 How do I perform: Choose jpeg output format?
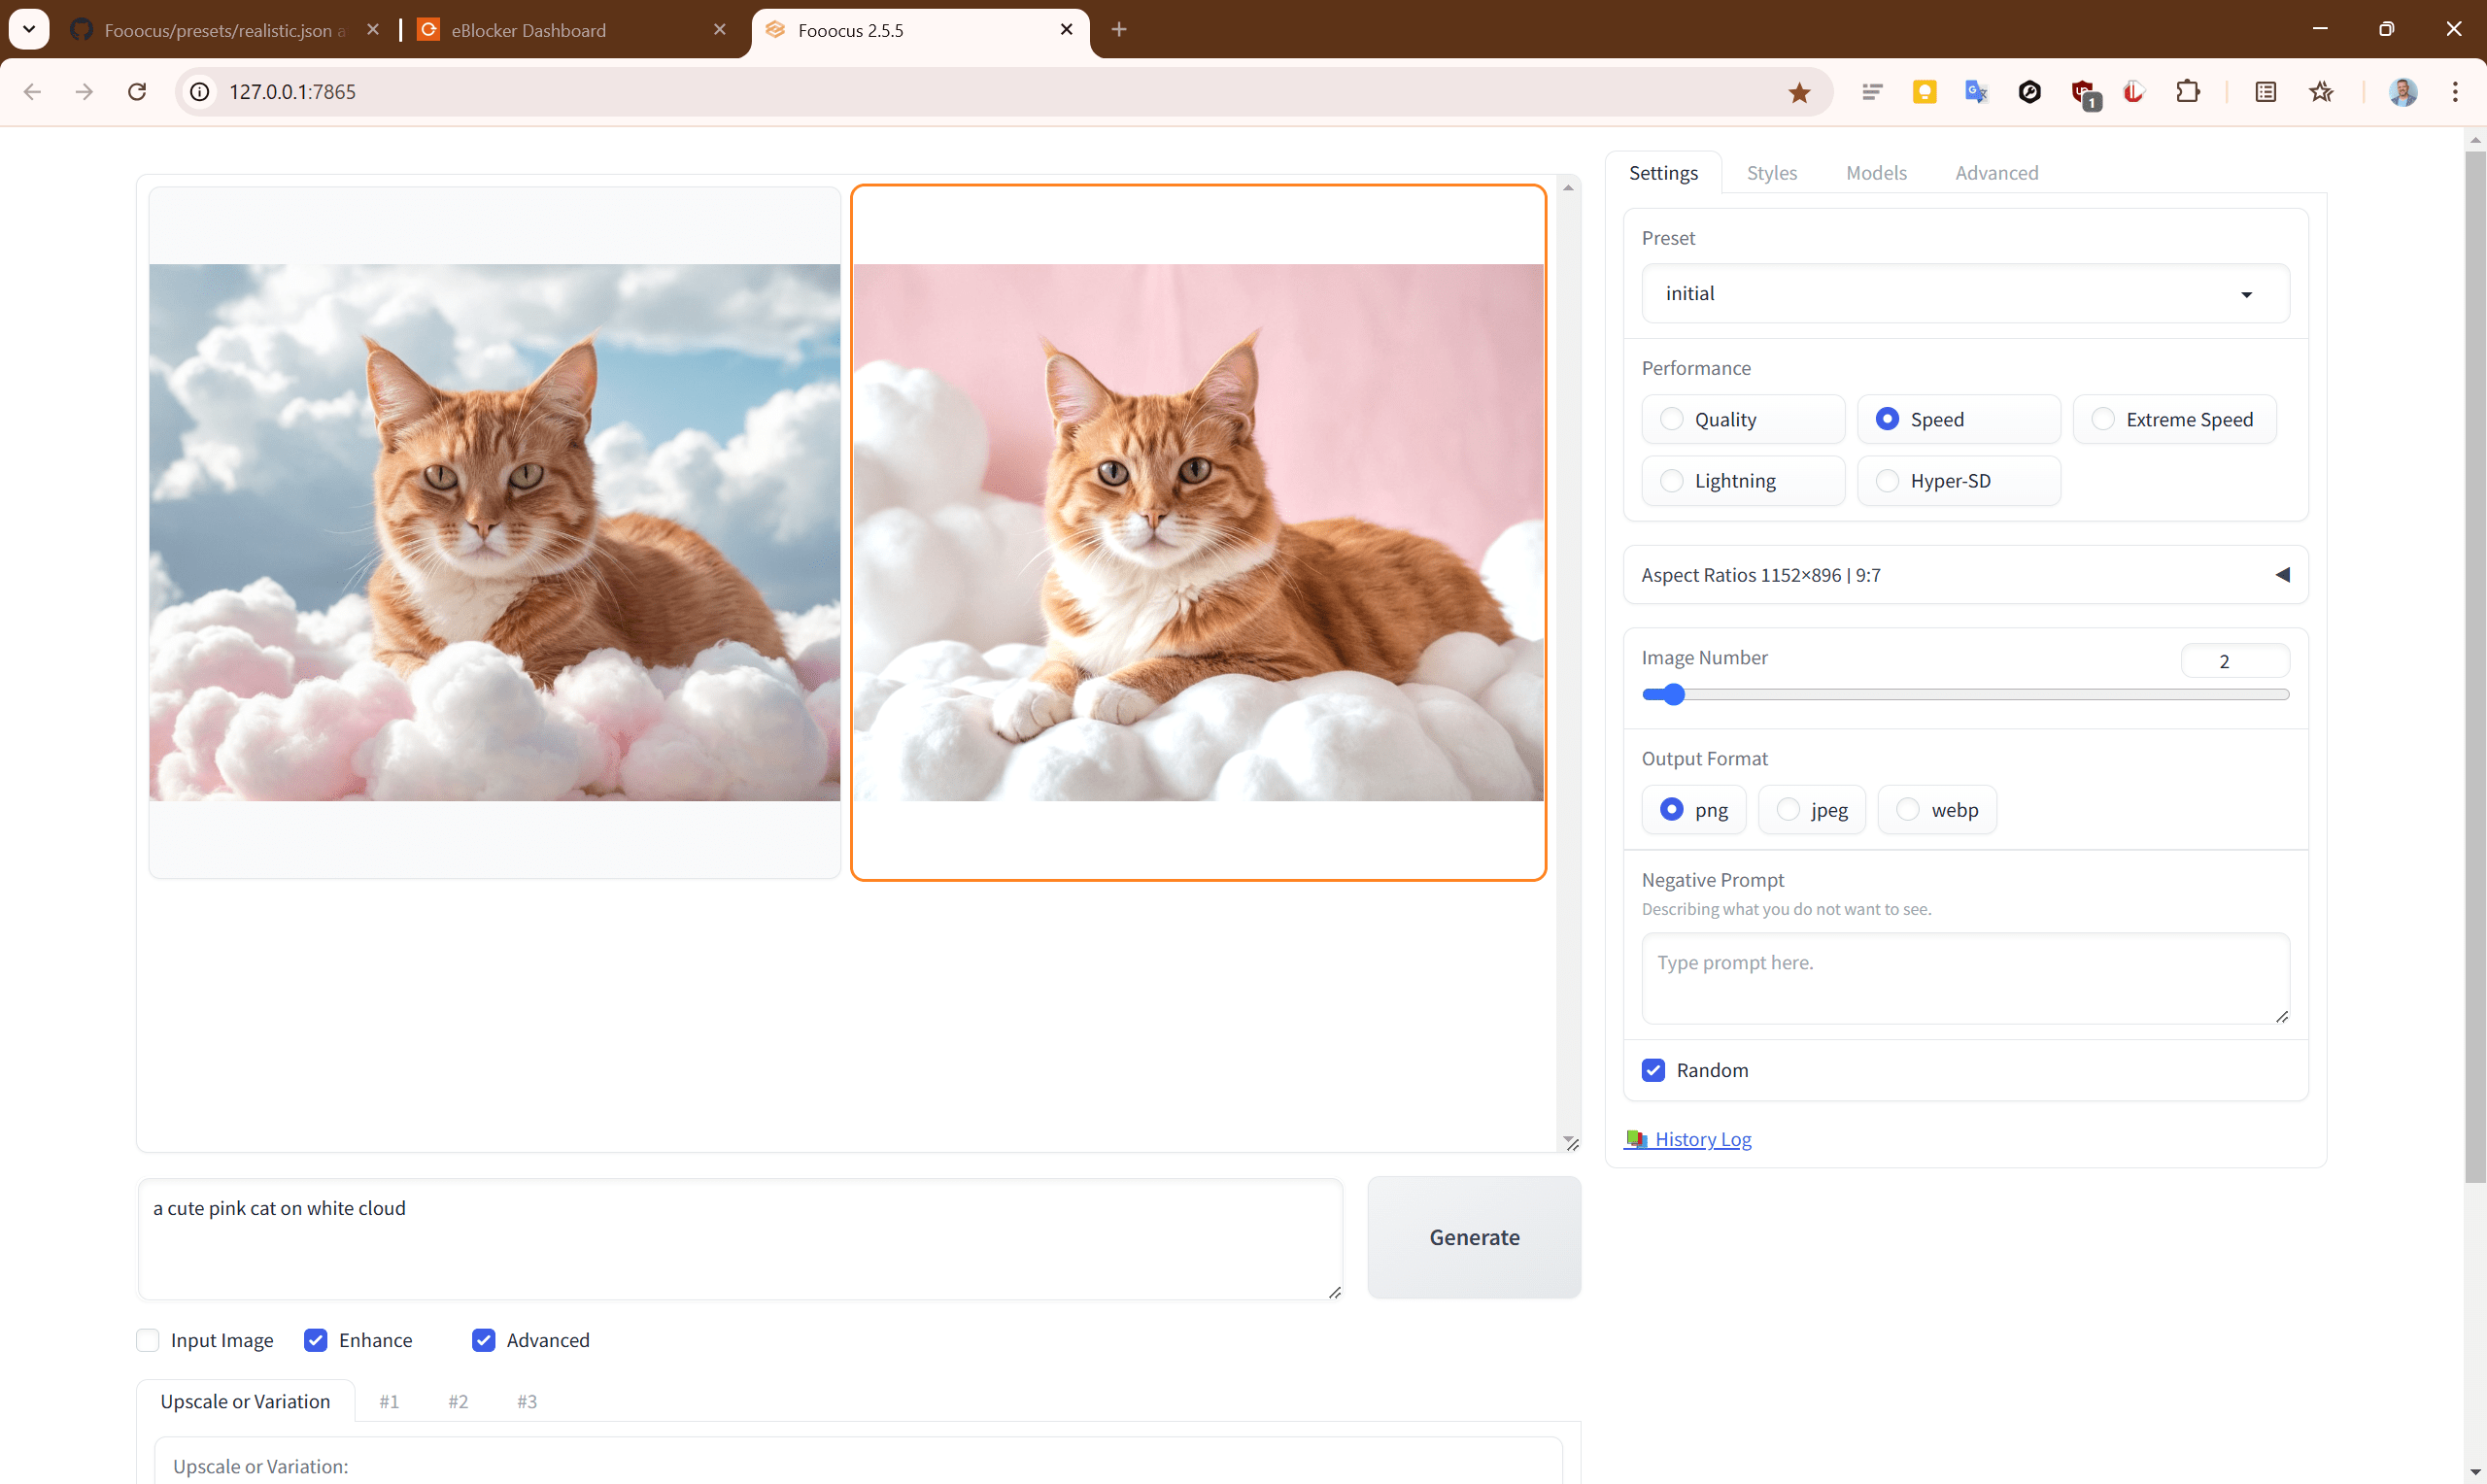pos(1789,810)
